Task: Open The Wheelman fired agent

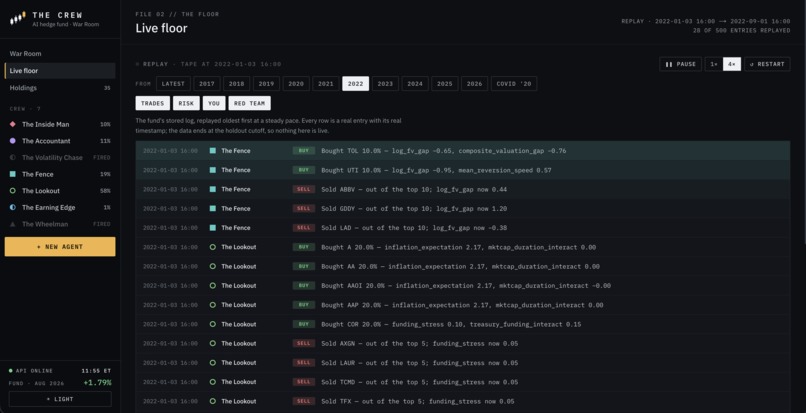Action: pos(60,224)
